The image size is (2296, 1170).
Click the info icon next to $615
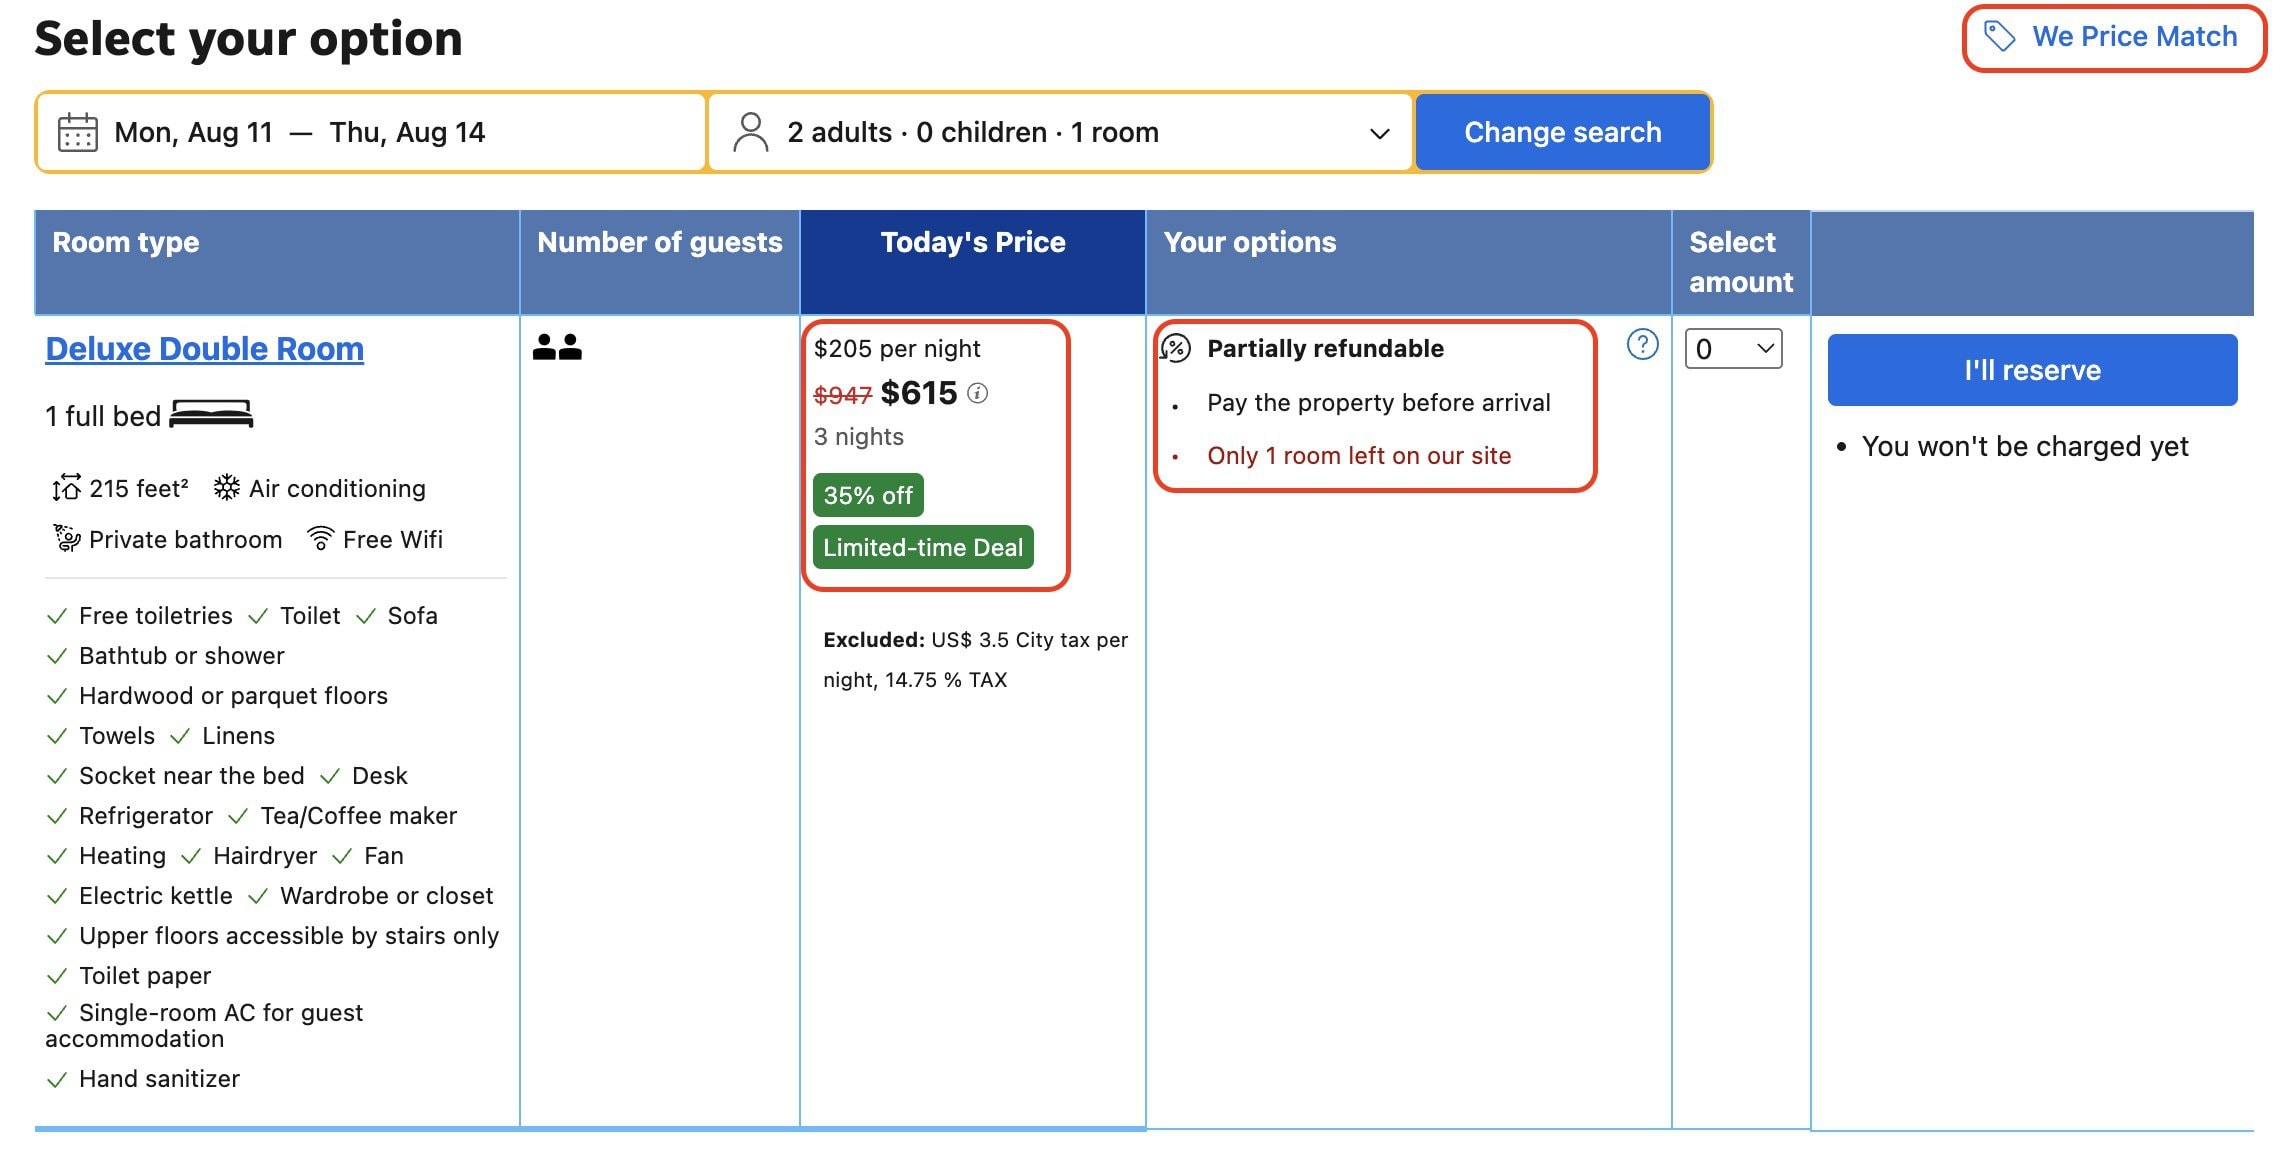(x=978, y=394)
